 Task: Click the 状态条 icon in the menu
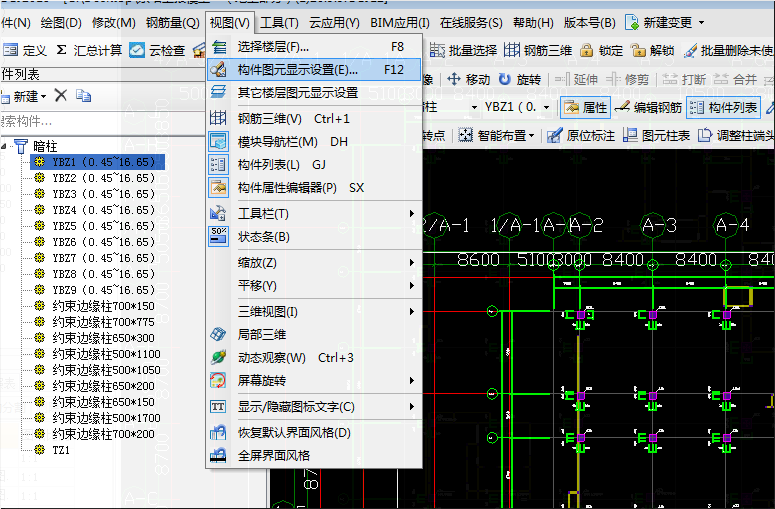pos(218,237)
